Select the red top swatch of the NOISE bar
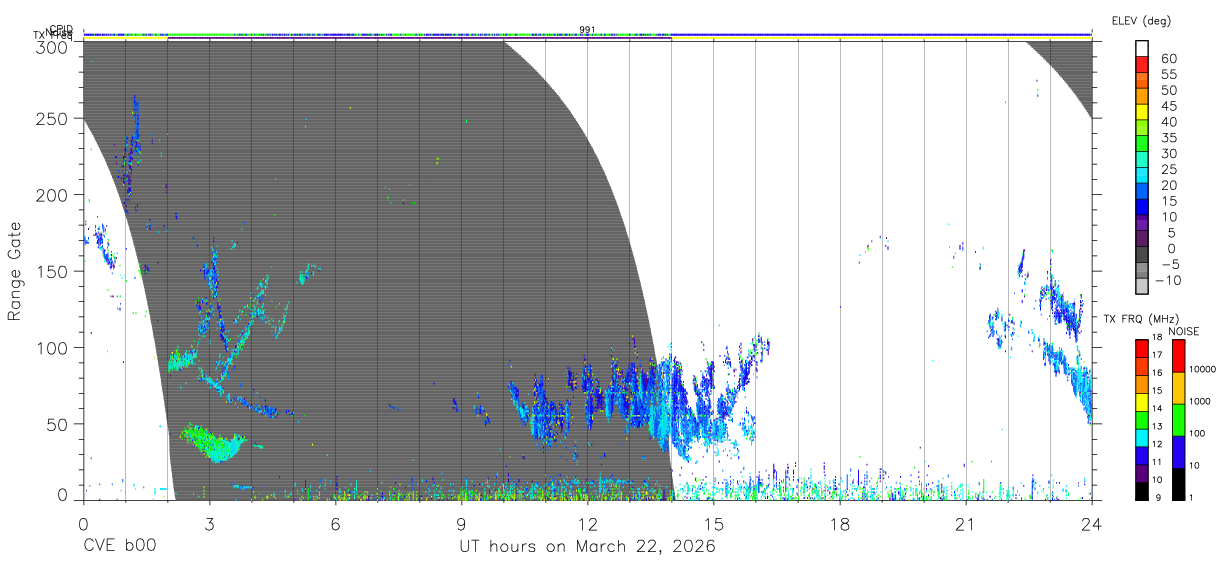The image size is (1228, 567). [1179, 356]
